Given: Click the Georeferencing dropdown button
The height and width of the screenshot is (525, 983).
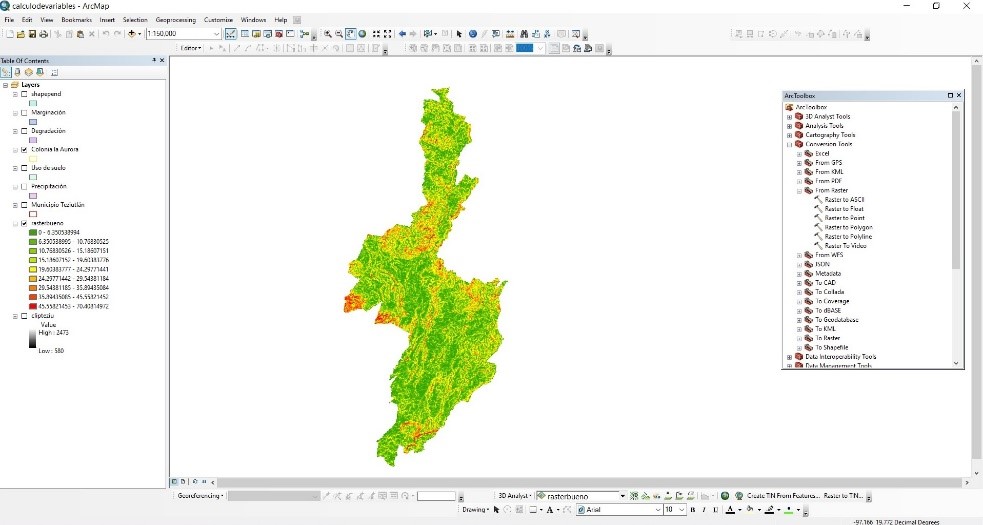Looking at the screenshot, I should 199,496.
